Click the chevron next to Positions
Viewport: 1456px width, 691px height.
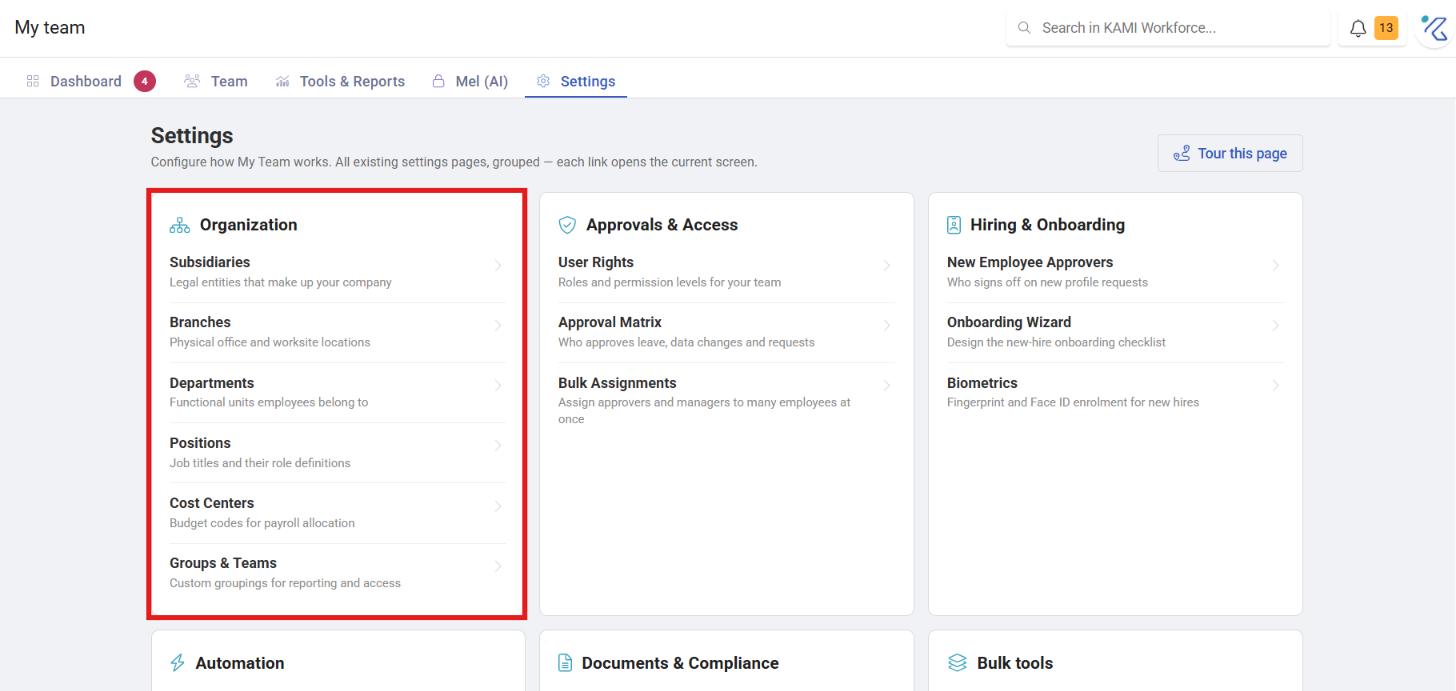(x=498, y=446)
